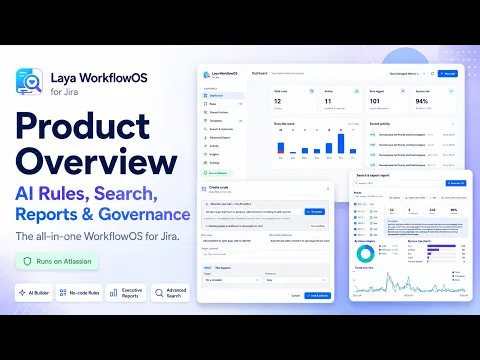Click the 94% success rate value
480x360 pixels.
[422, 101]
